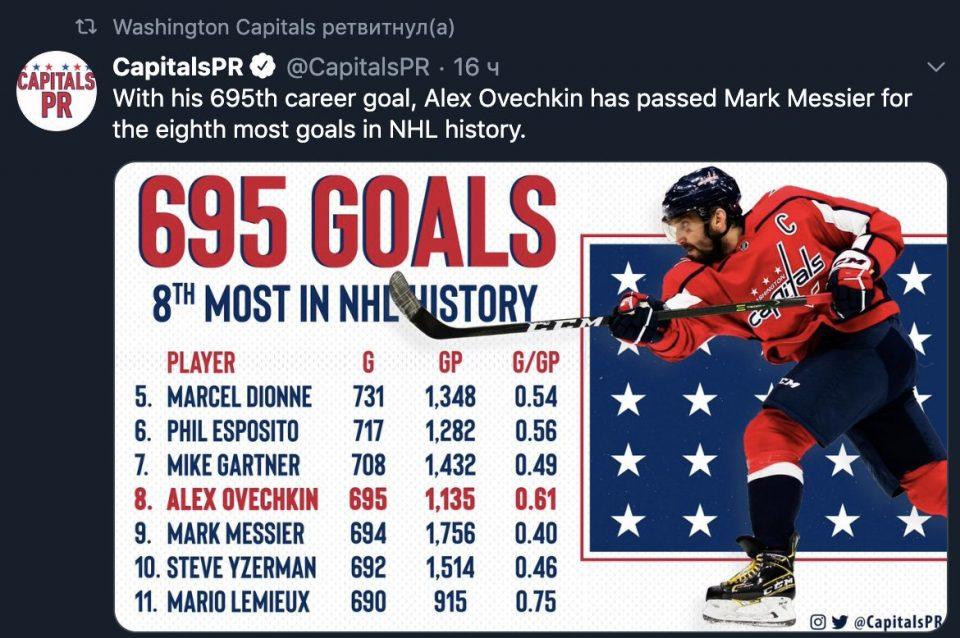This screenshot has height=638, width=960.
Task: Click the G/GP column header
Action: pyautogui.click(x=535, y=361)
